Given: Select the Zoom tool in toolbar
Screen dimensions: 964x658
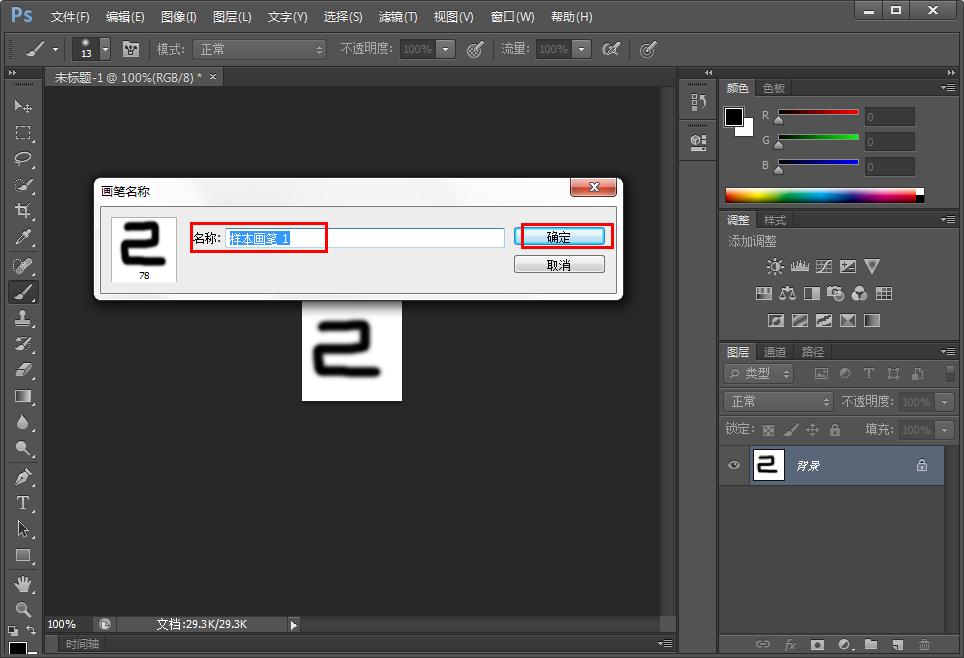Looking at the screenshot, I should click(22, 608).
